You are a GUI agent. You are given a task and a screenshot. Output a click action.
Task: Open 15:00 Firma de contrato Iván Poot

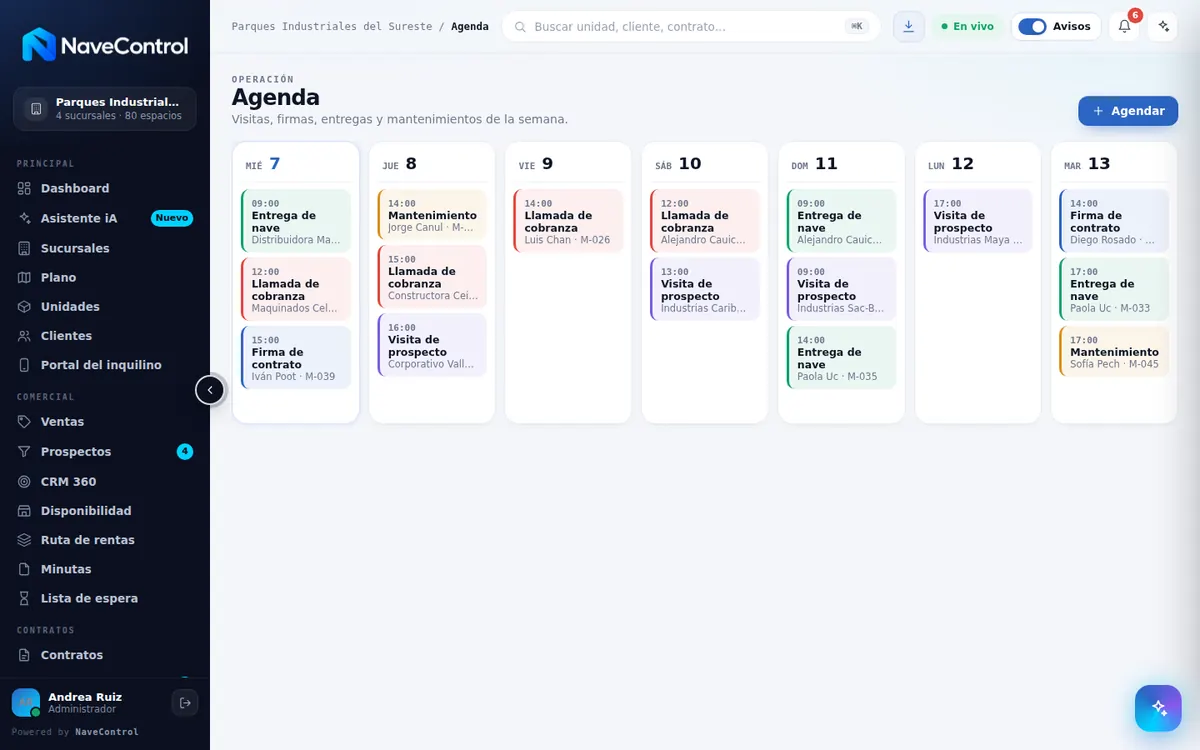pyautogui.click(x=296, y=357)
